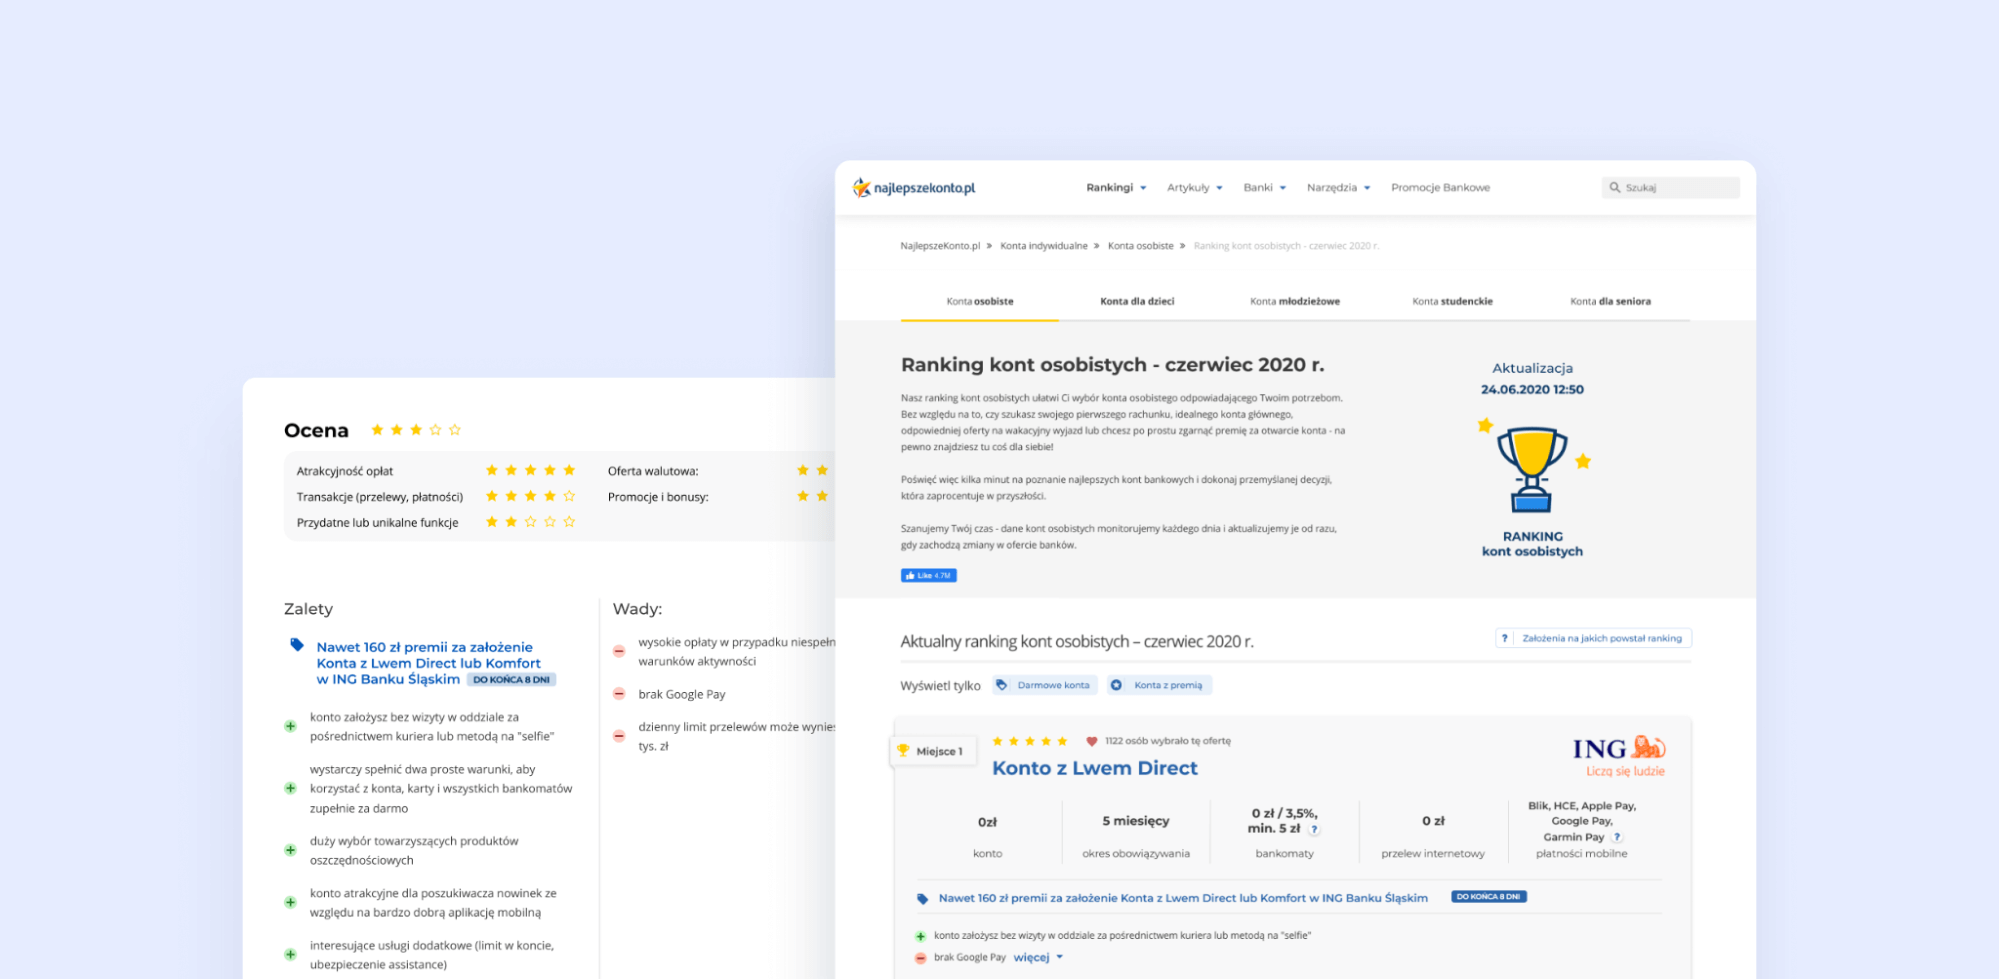
Task: Open Założenia na jakich powstał ranking
Action: pos(1594,638)
